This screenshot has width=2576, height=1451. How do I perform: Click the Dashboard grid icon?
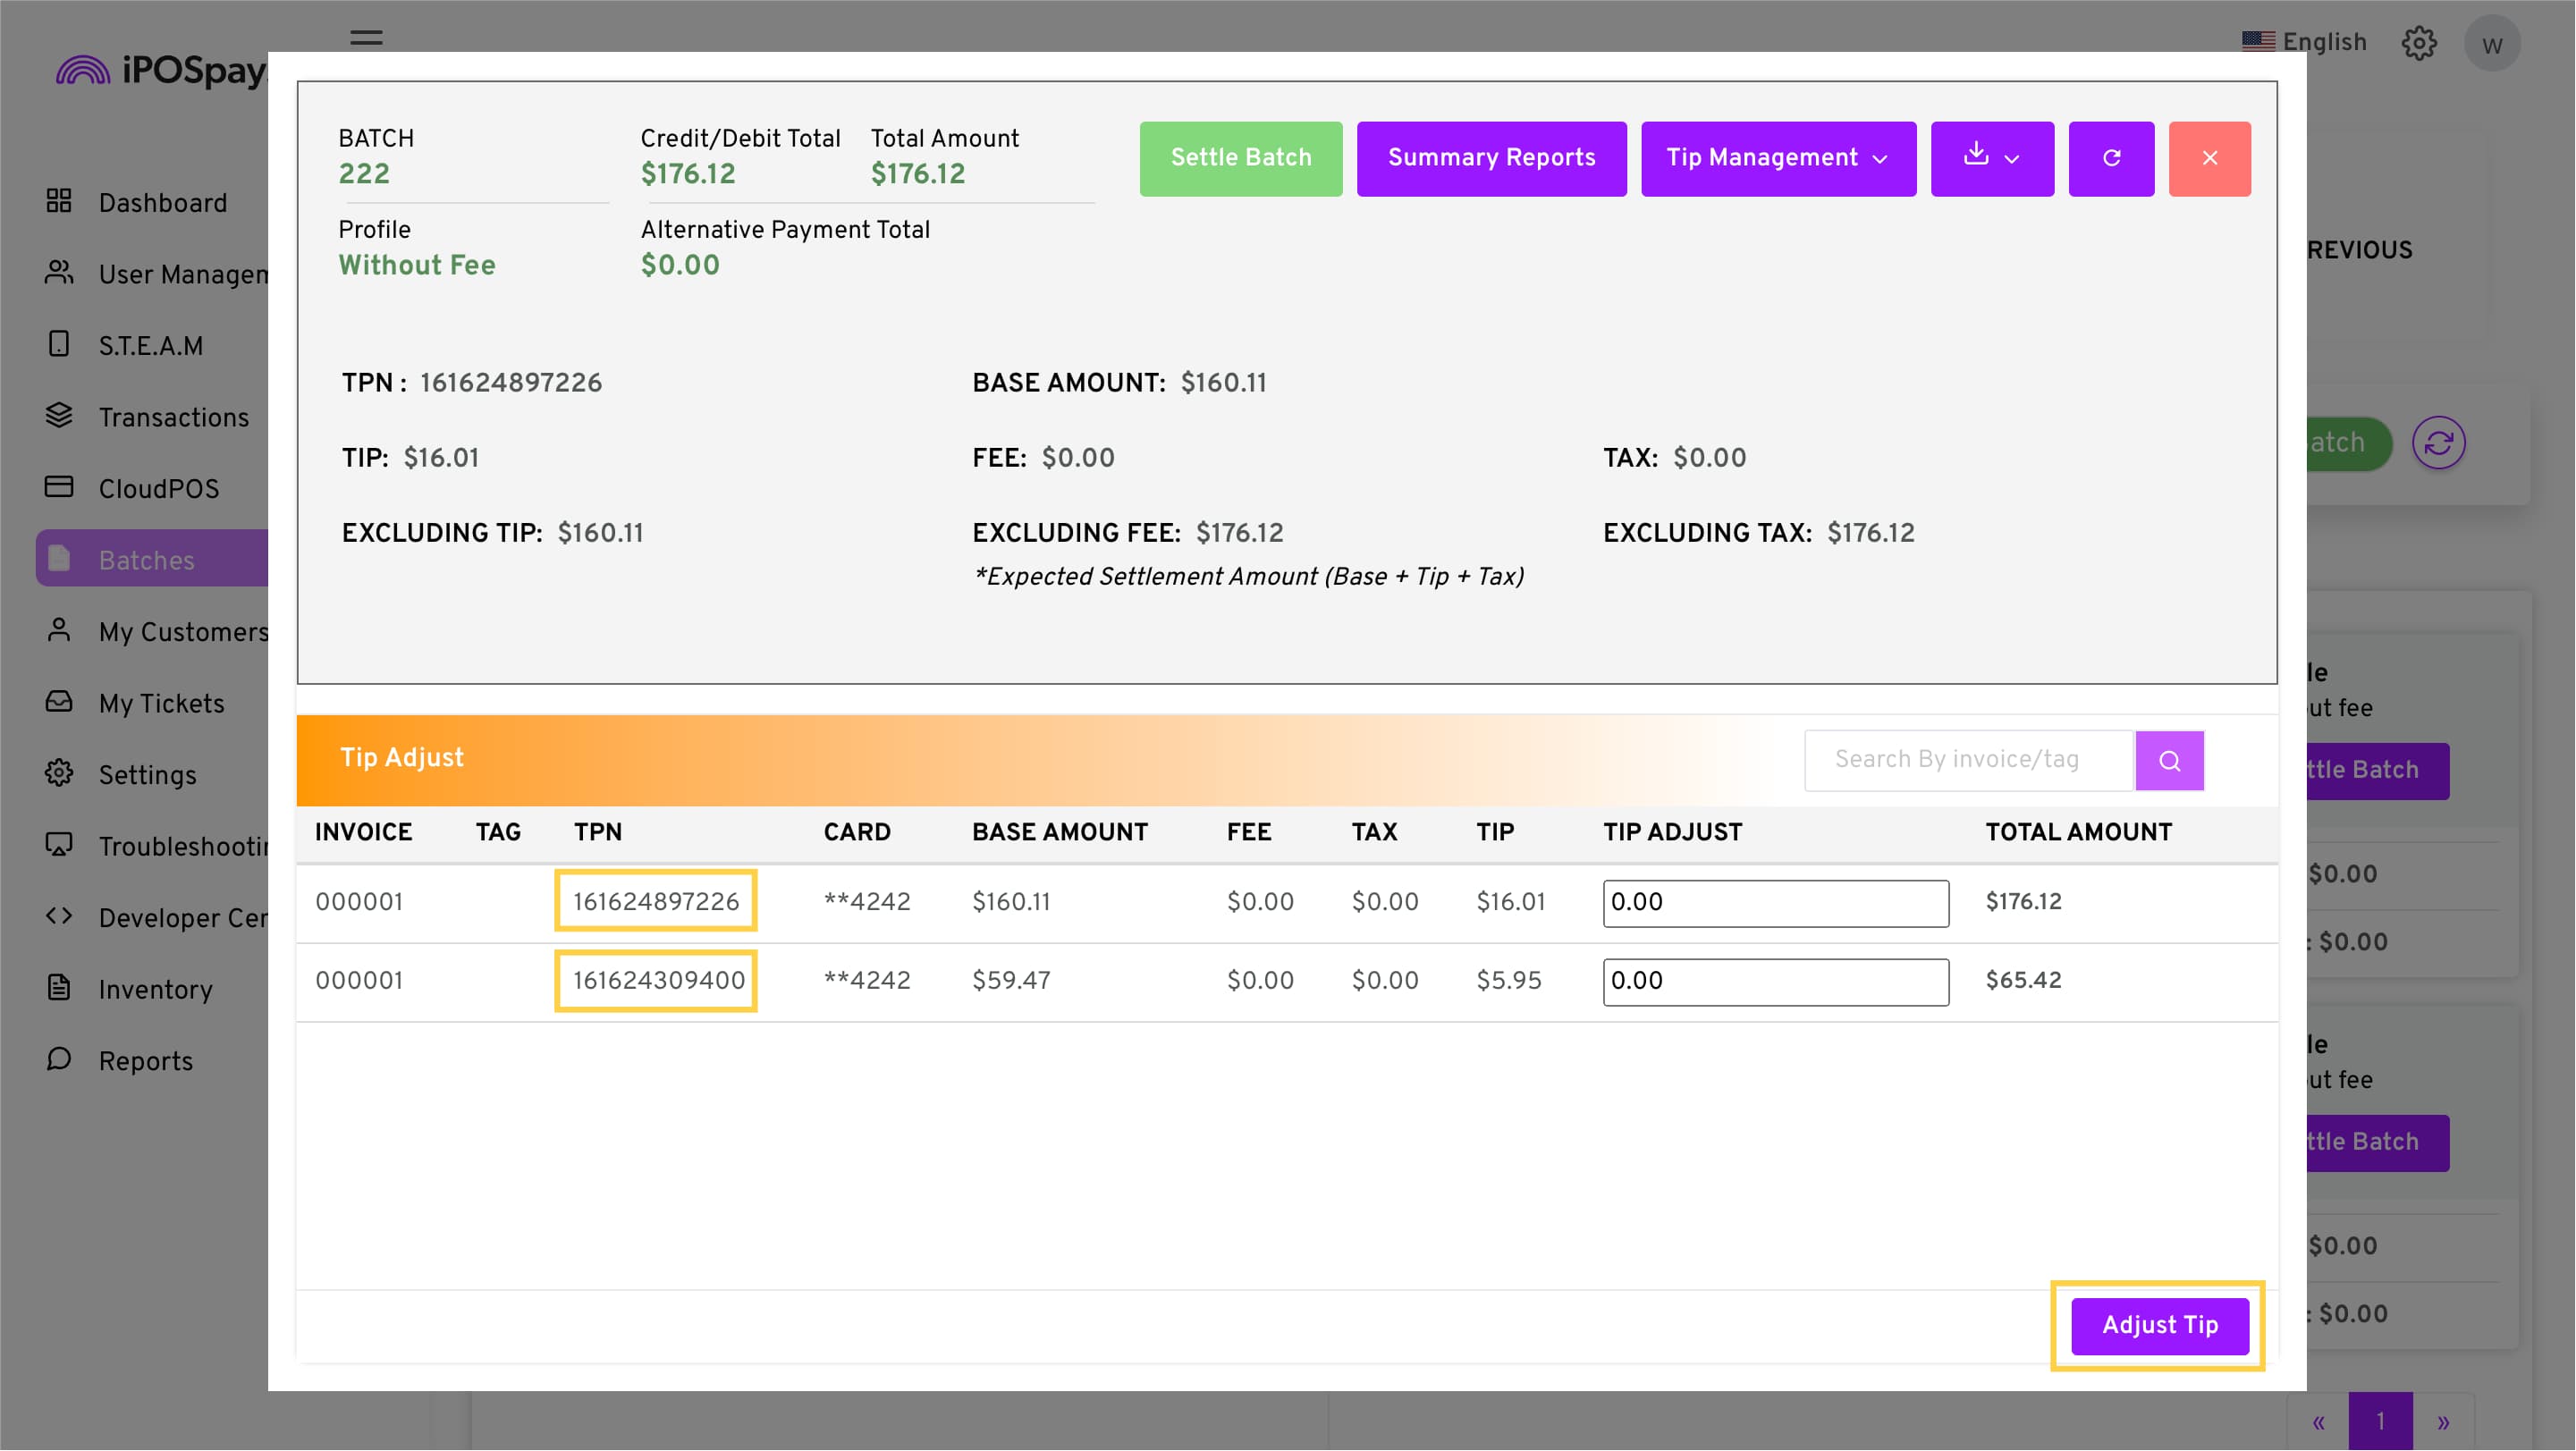(59, 201)
